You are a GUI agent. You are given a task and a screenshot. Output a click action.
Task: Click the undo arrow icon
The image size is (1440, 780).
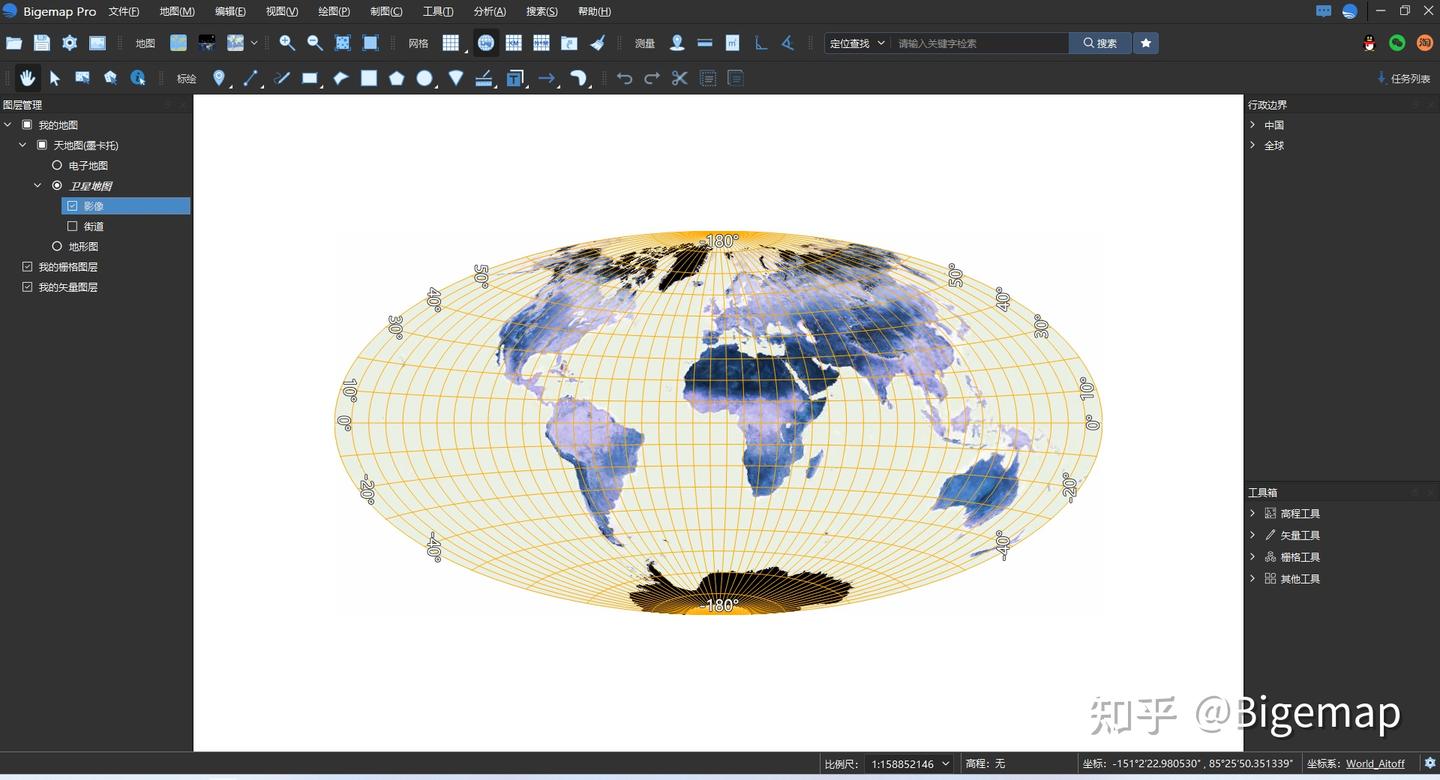625,78
